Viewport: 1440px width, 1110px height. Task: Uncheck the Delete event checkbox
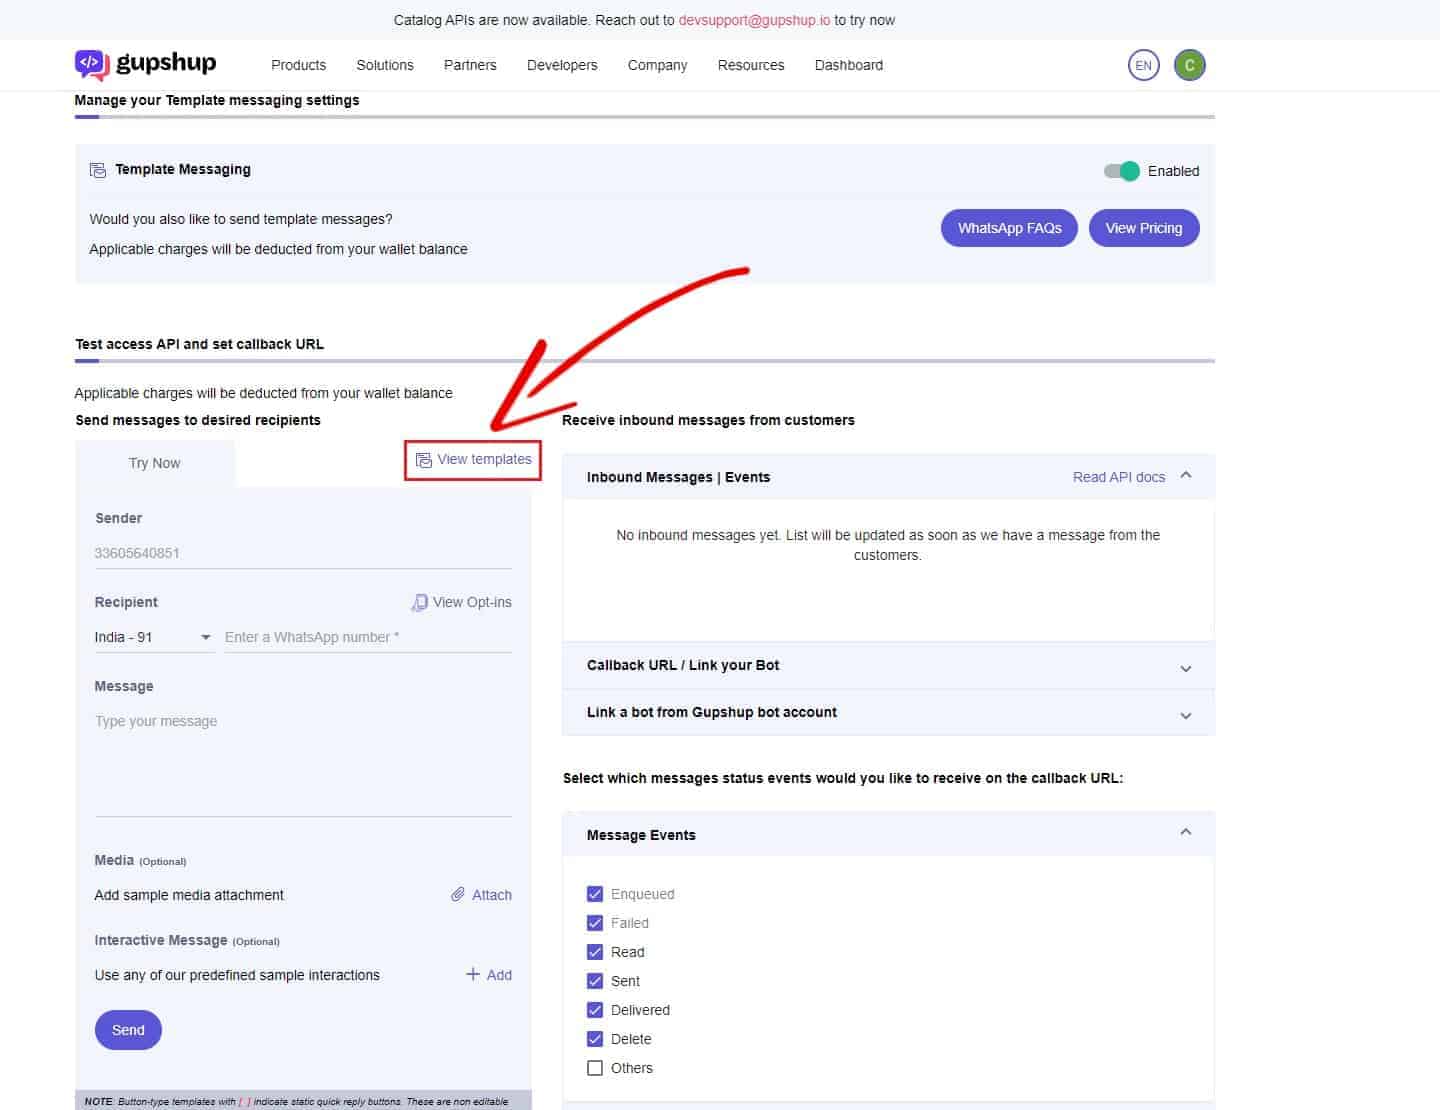click(595, 1039)
